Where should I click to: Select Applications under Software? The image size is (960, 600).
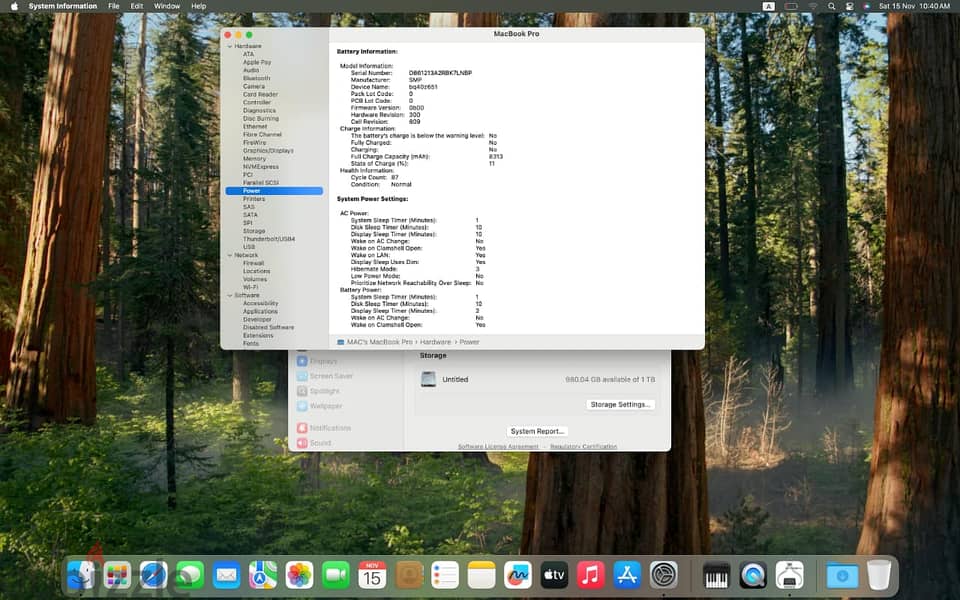(260, 311)
